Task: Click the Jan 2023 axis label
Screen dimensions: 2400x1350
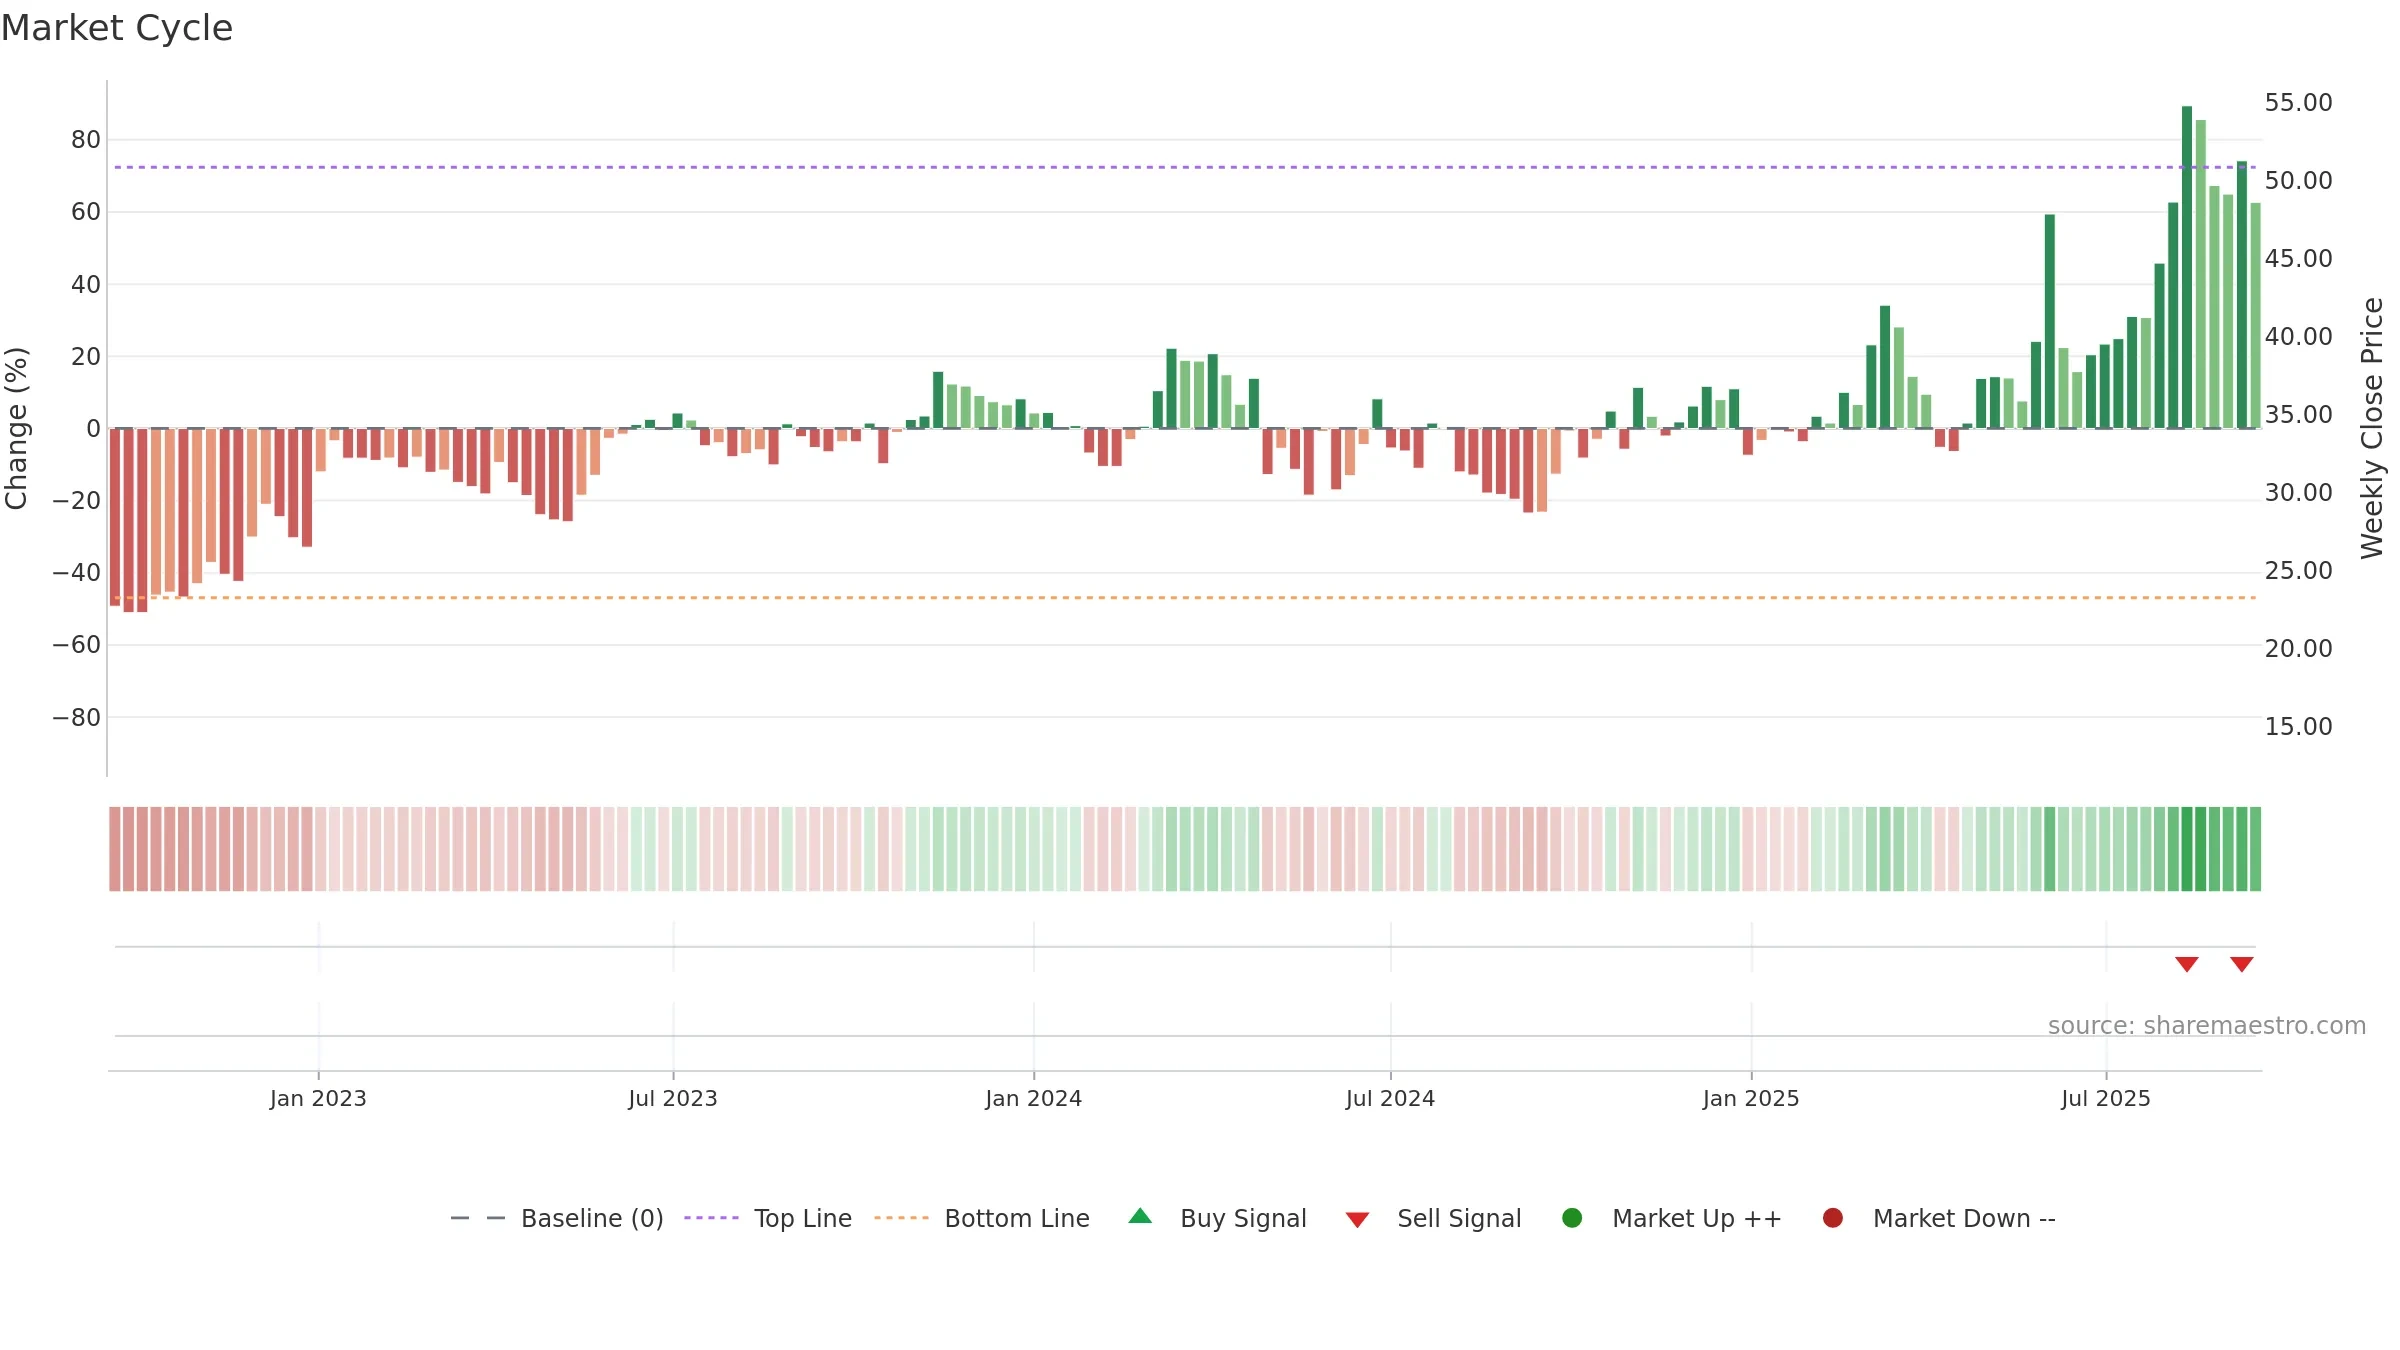Action: coord(318,1099)
